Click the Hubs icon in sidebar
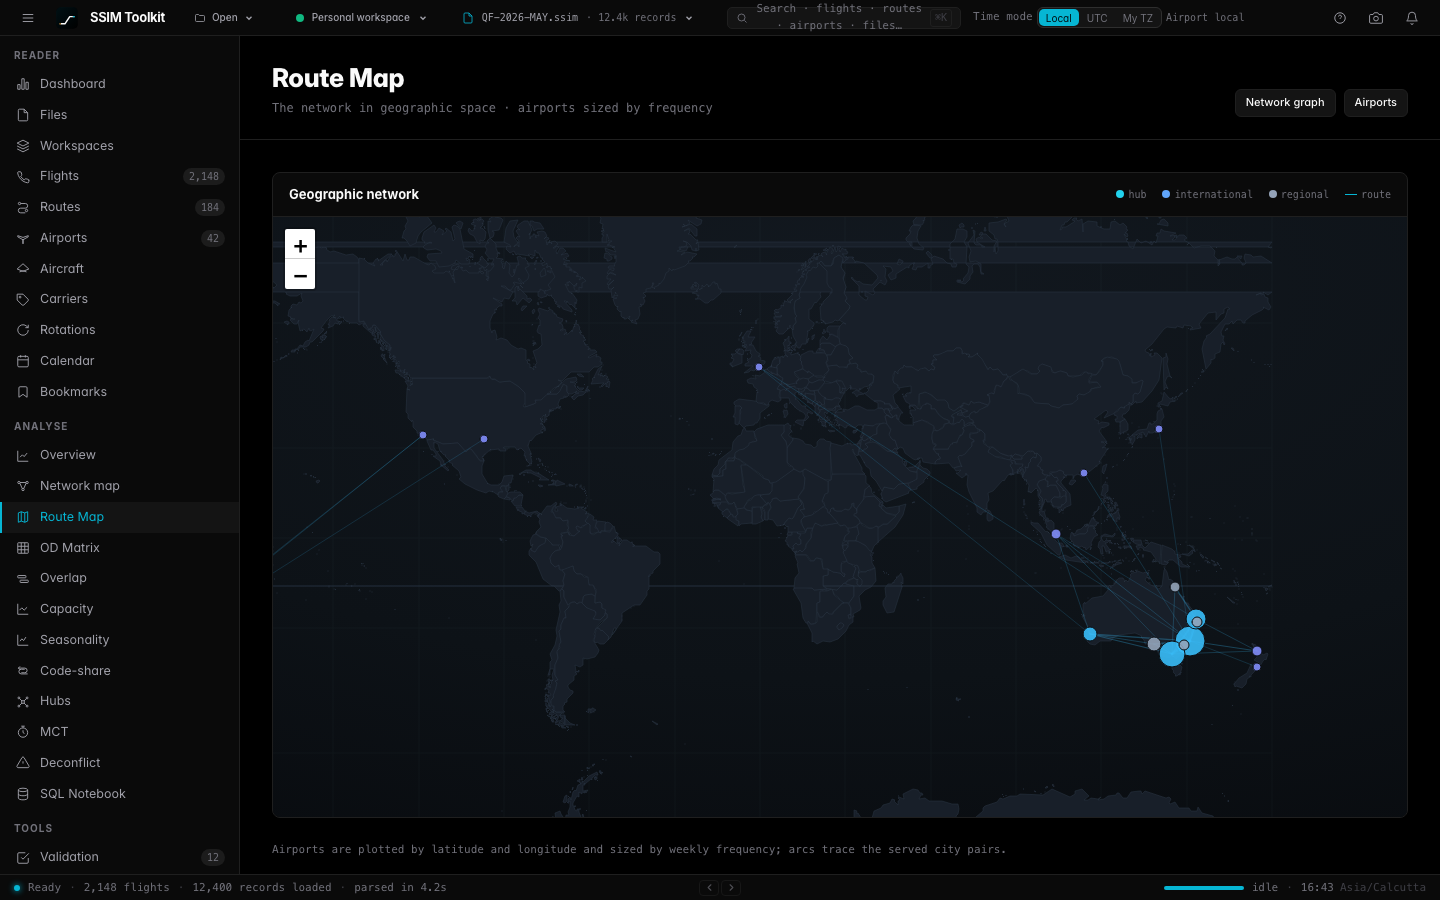Viewport: 1440px width, 900px height. [x=23, y=701]
